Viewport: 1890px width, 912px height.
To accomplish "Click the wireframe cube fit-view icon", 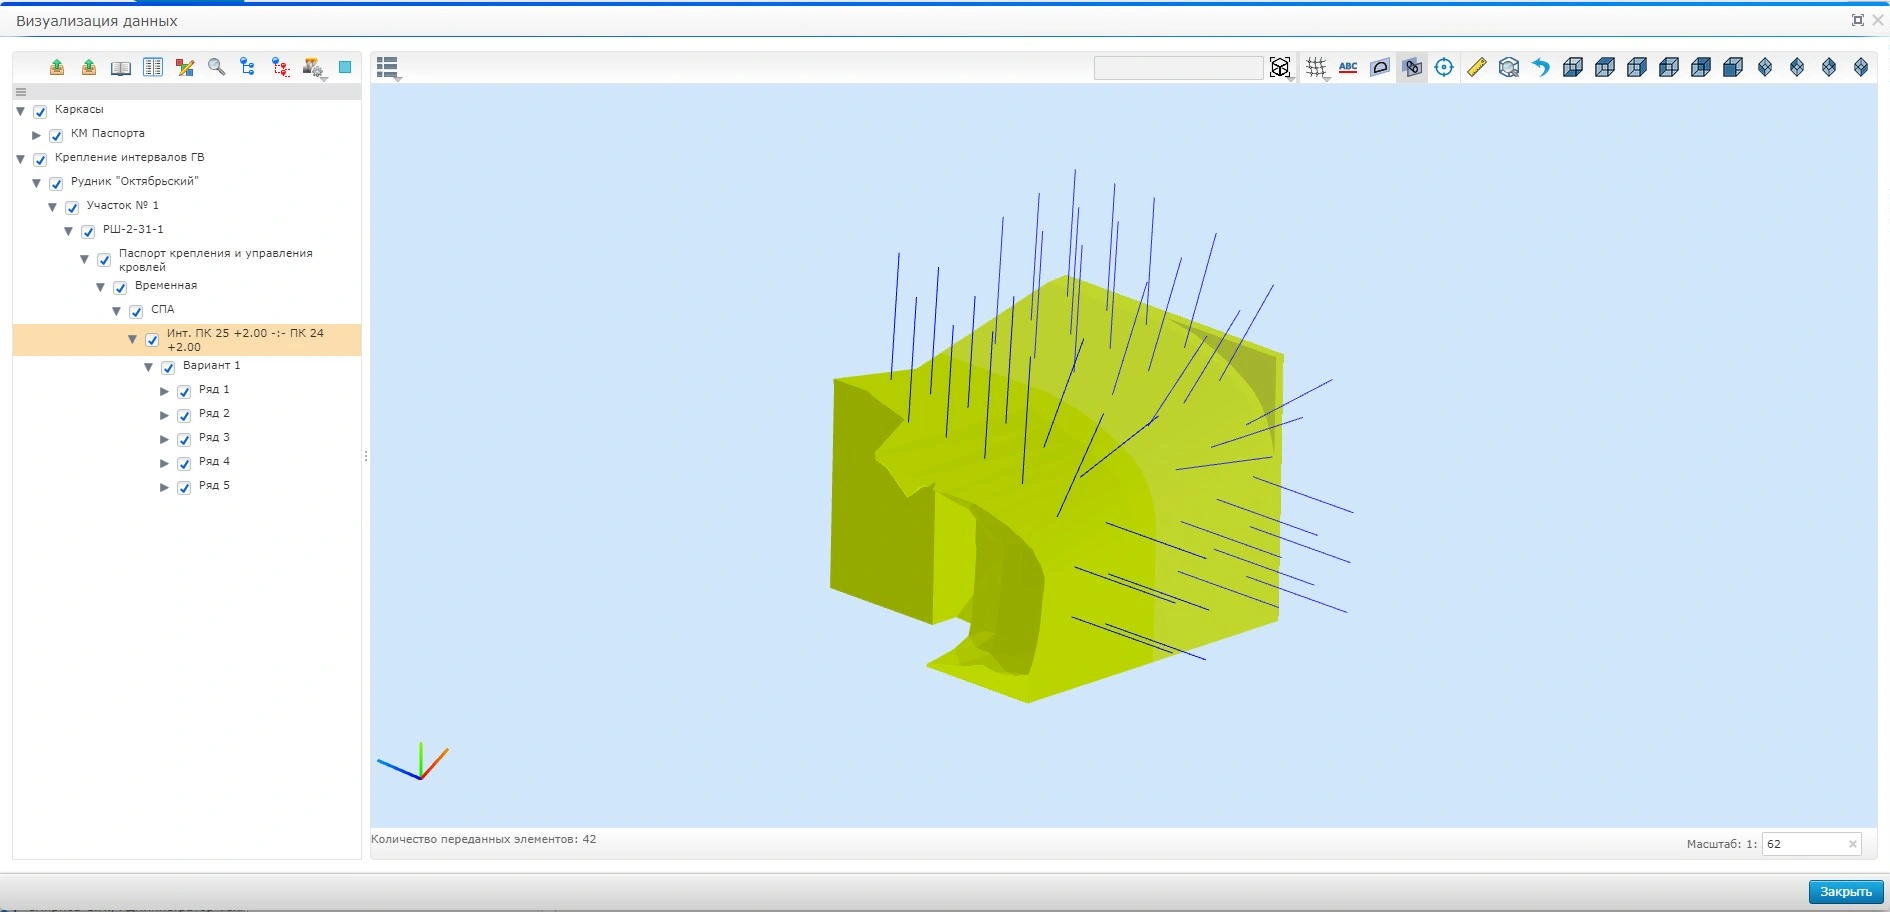I will tap(1280, 67).
